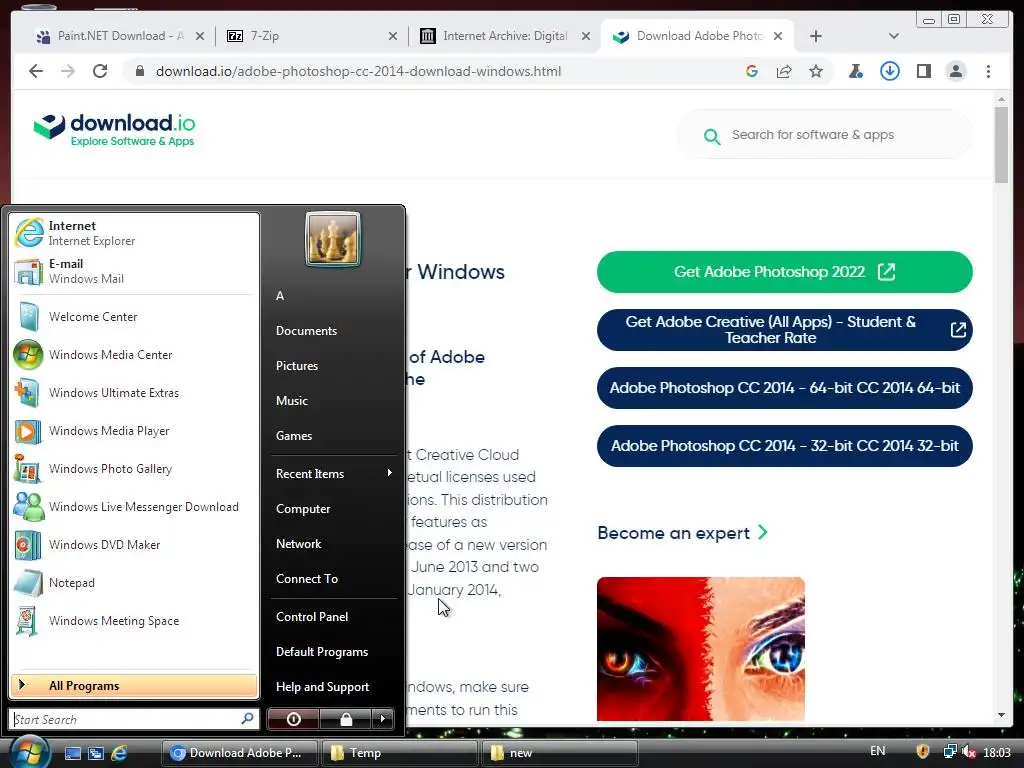Open Control Panel
This screenshot has width=1024, height=768.
pyautogui.click(x=312, y=616)
